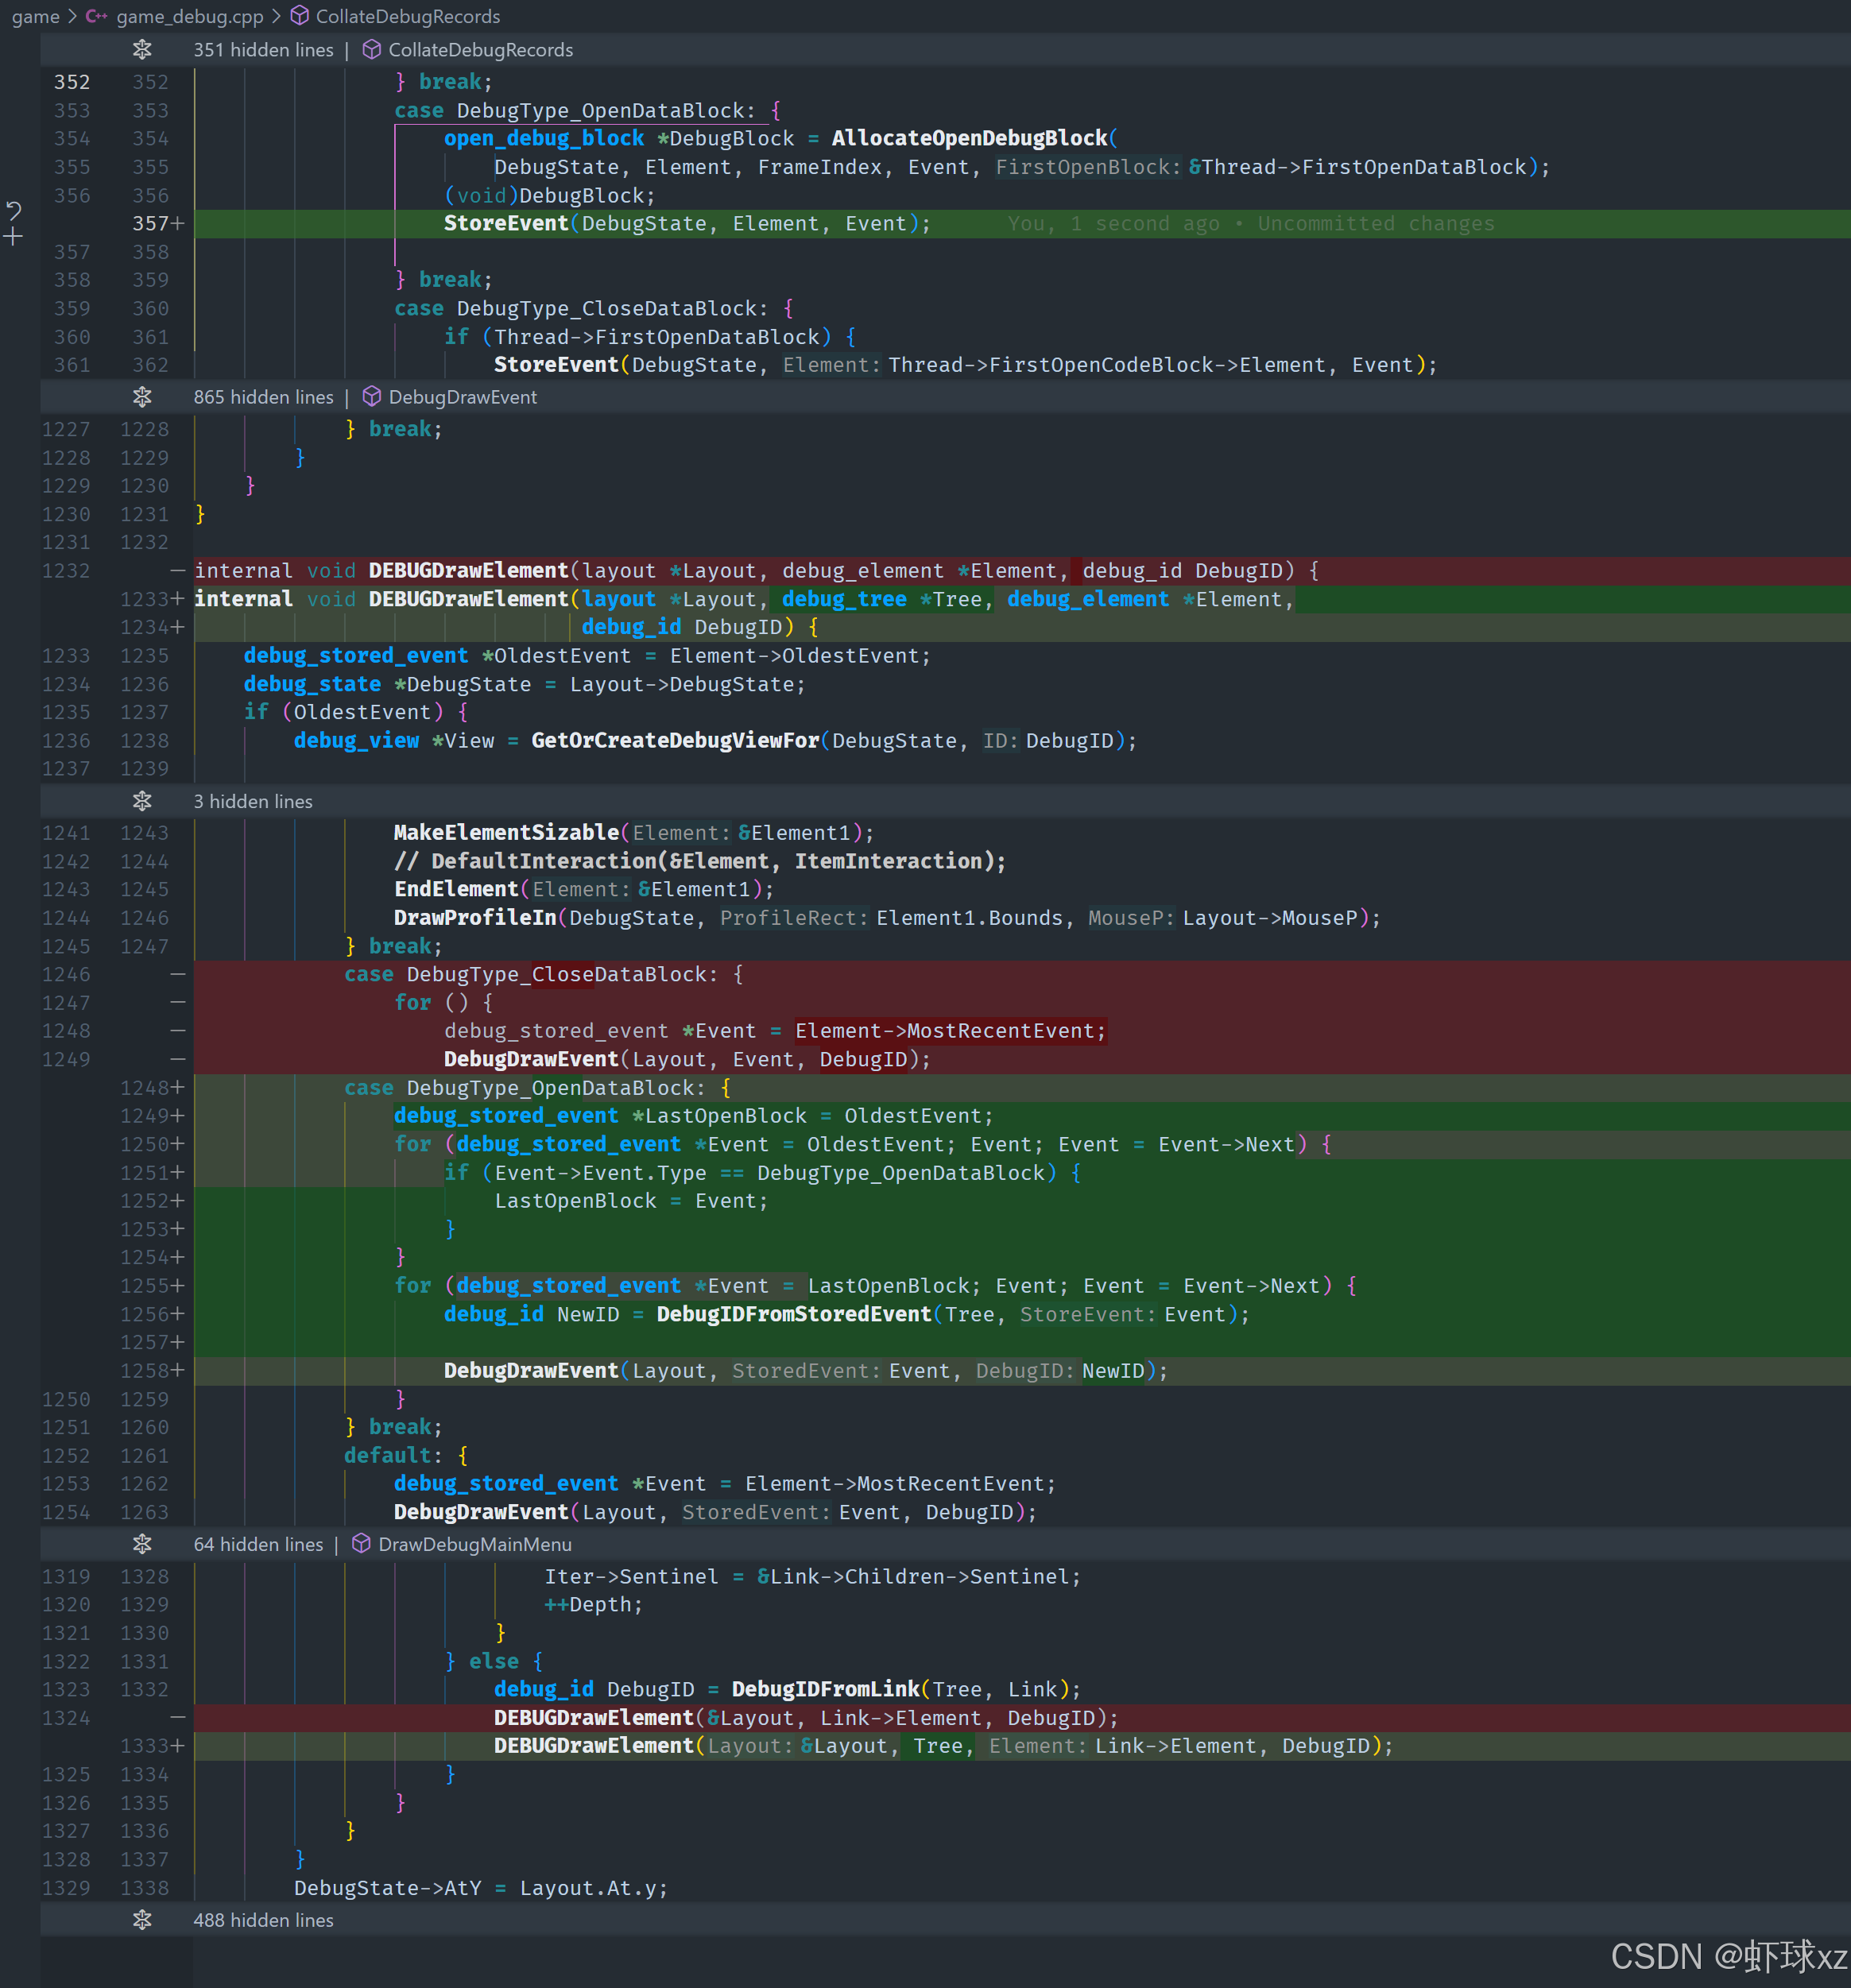Click cube symbol icon before DebugDrawEvent
Viewport: 1851px width, 1988px height.
click(371, 397)
